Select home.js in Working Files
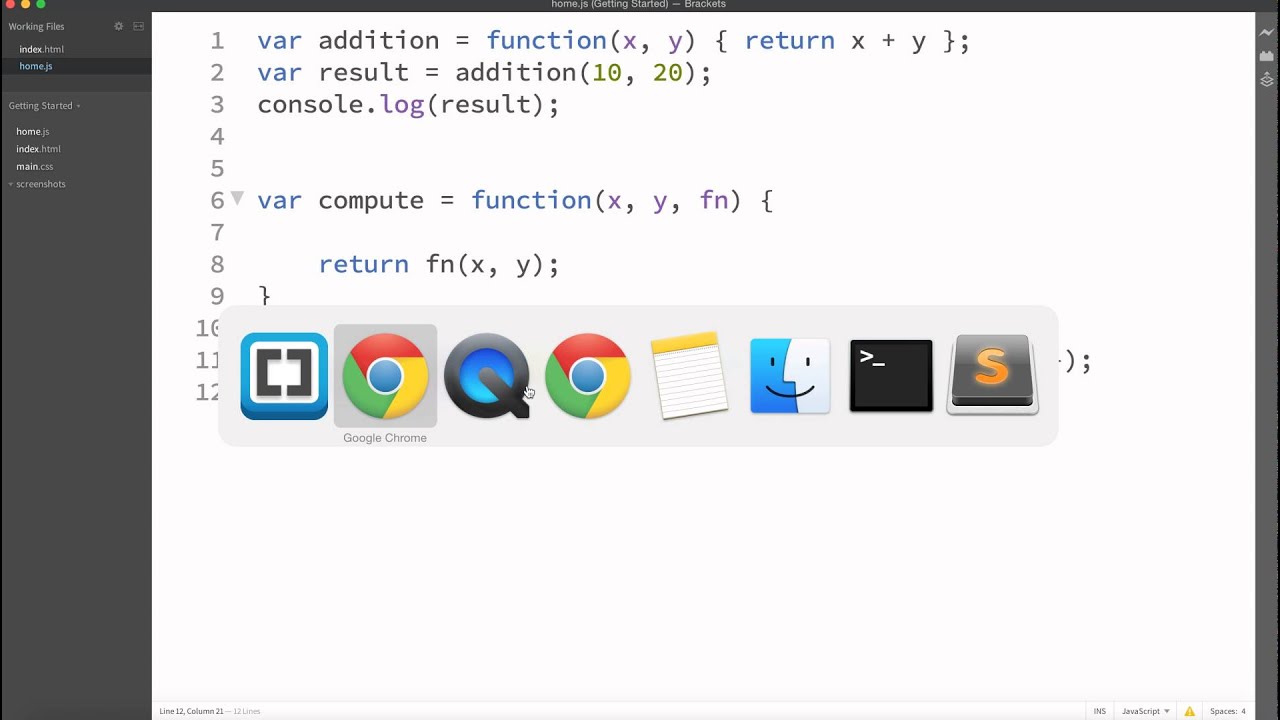The width and height of the screenshot is (1280, 720). point(36,66)
